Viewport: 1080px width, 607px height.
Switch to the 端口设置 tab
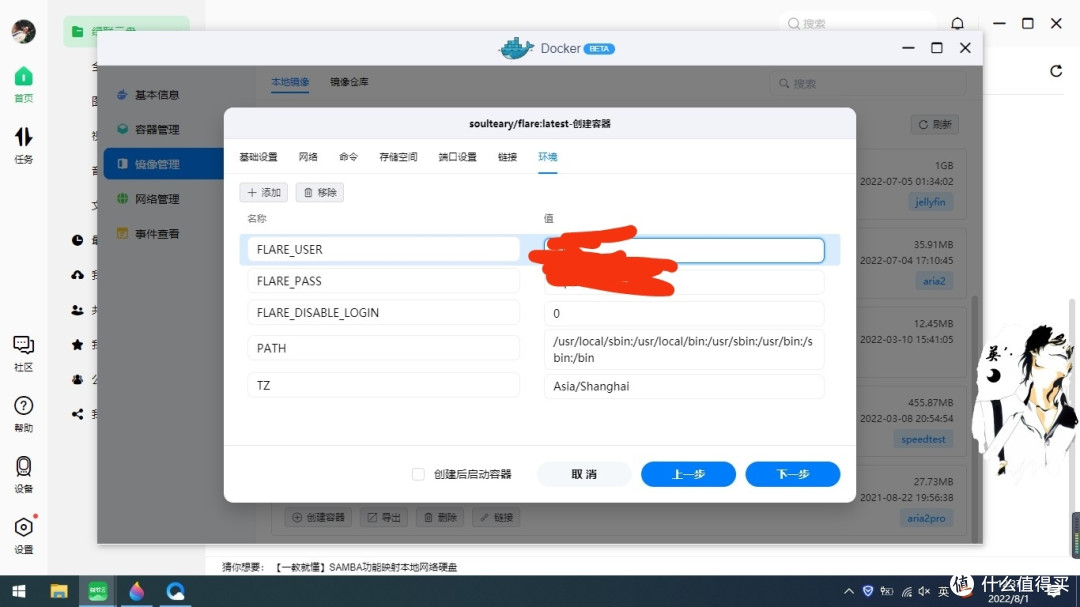tap(457, 157)
